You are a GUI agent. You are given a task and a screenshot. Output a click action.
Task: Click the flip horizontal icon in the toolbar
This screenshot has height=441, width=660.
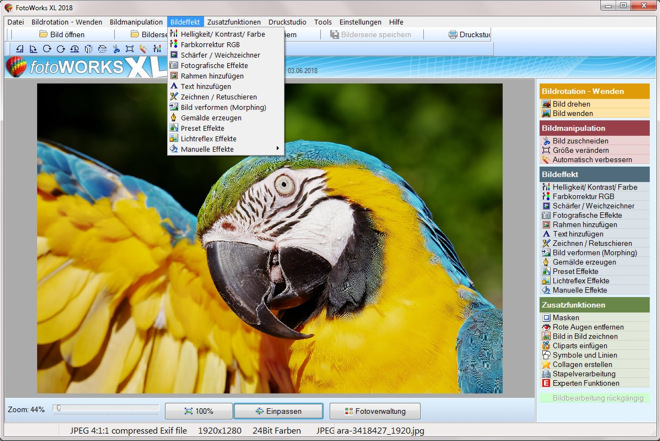(88, 49)
